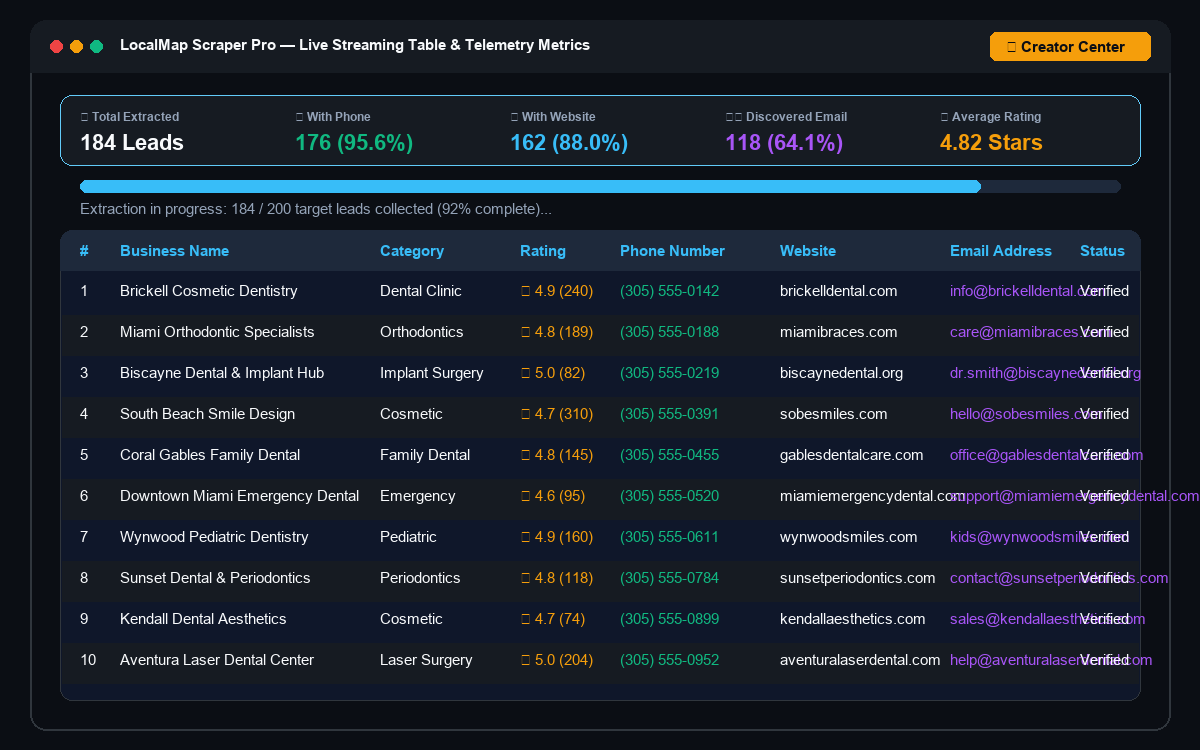1200x750 pixels.
Task: Click phone number (305) 555-0142
Action: click(669, 291)
